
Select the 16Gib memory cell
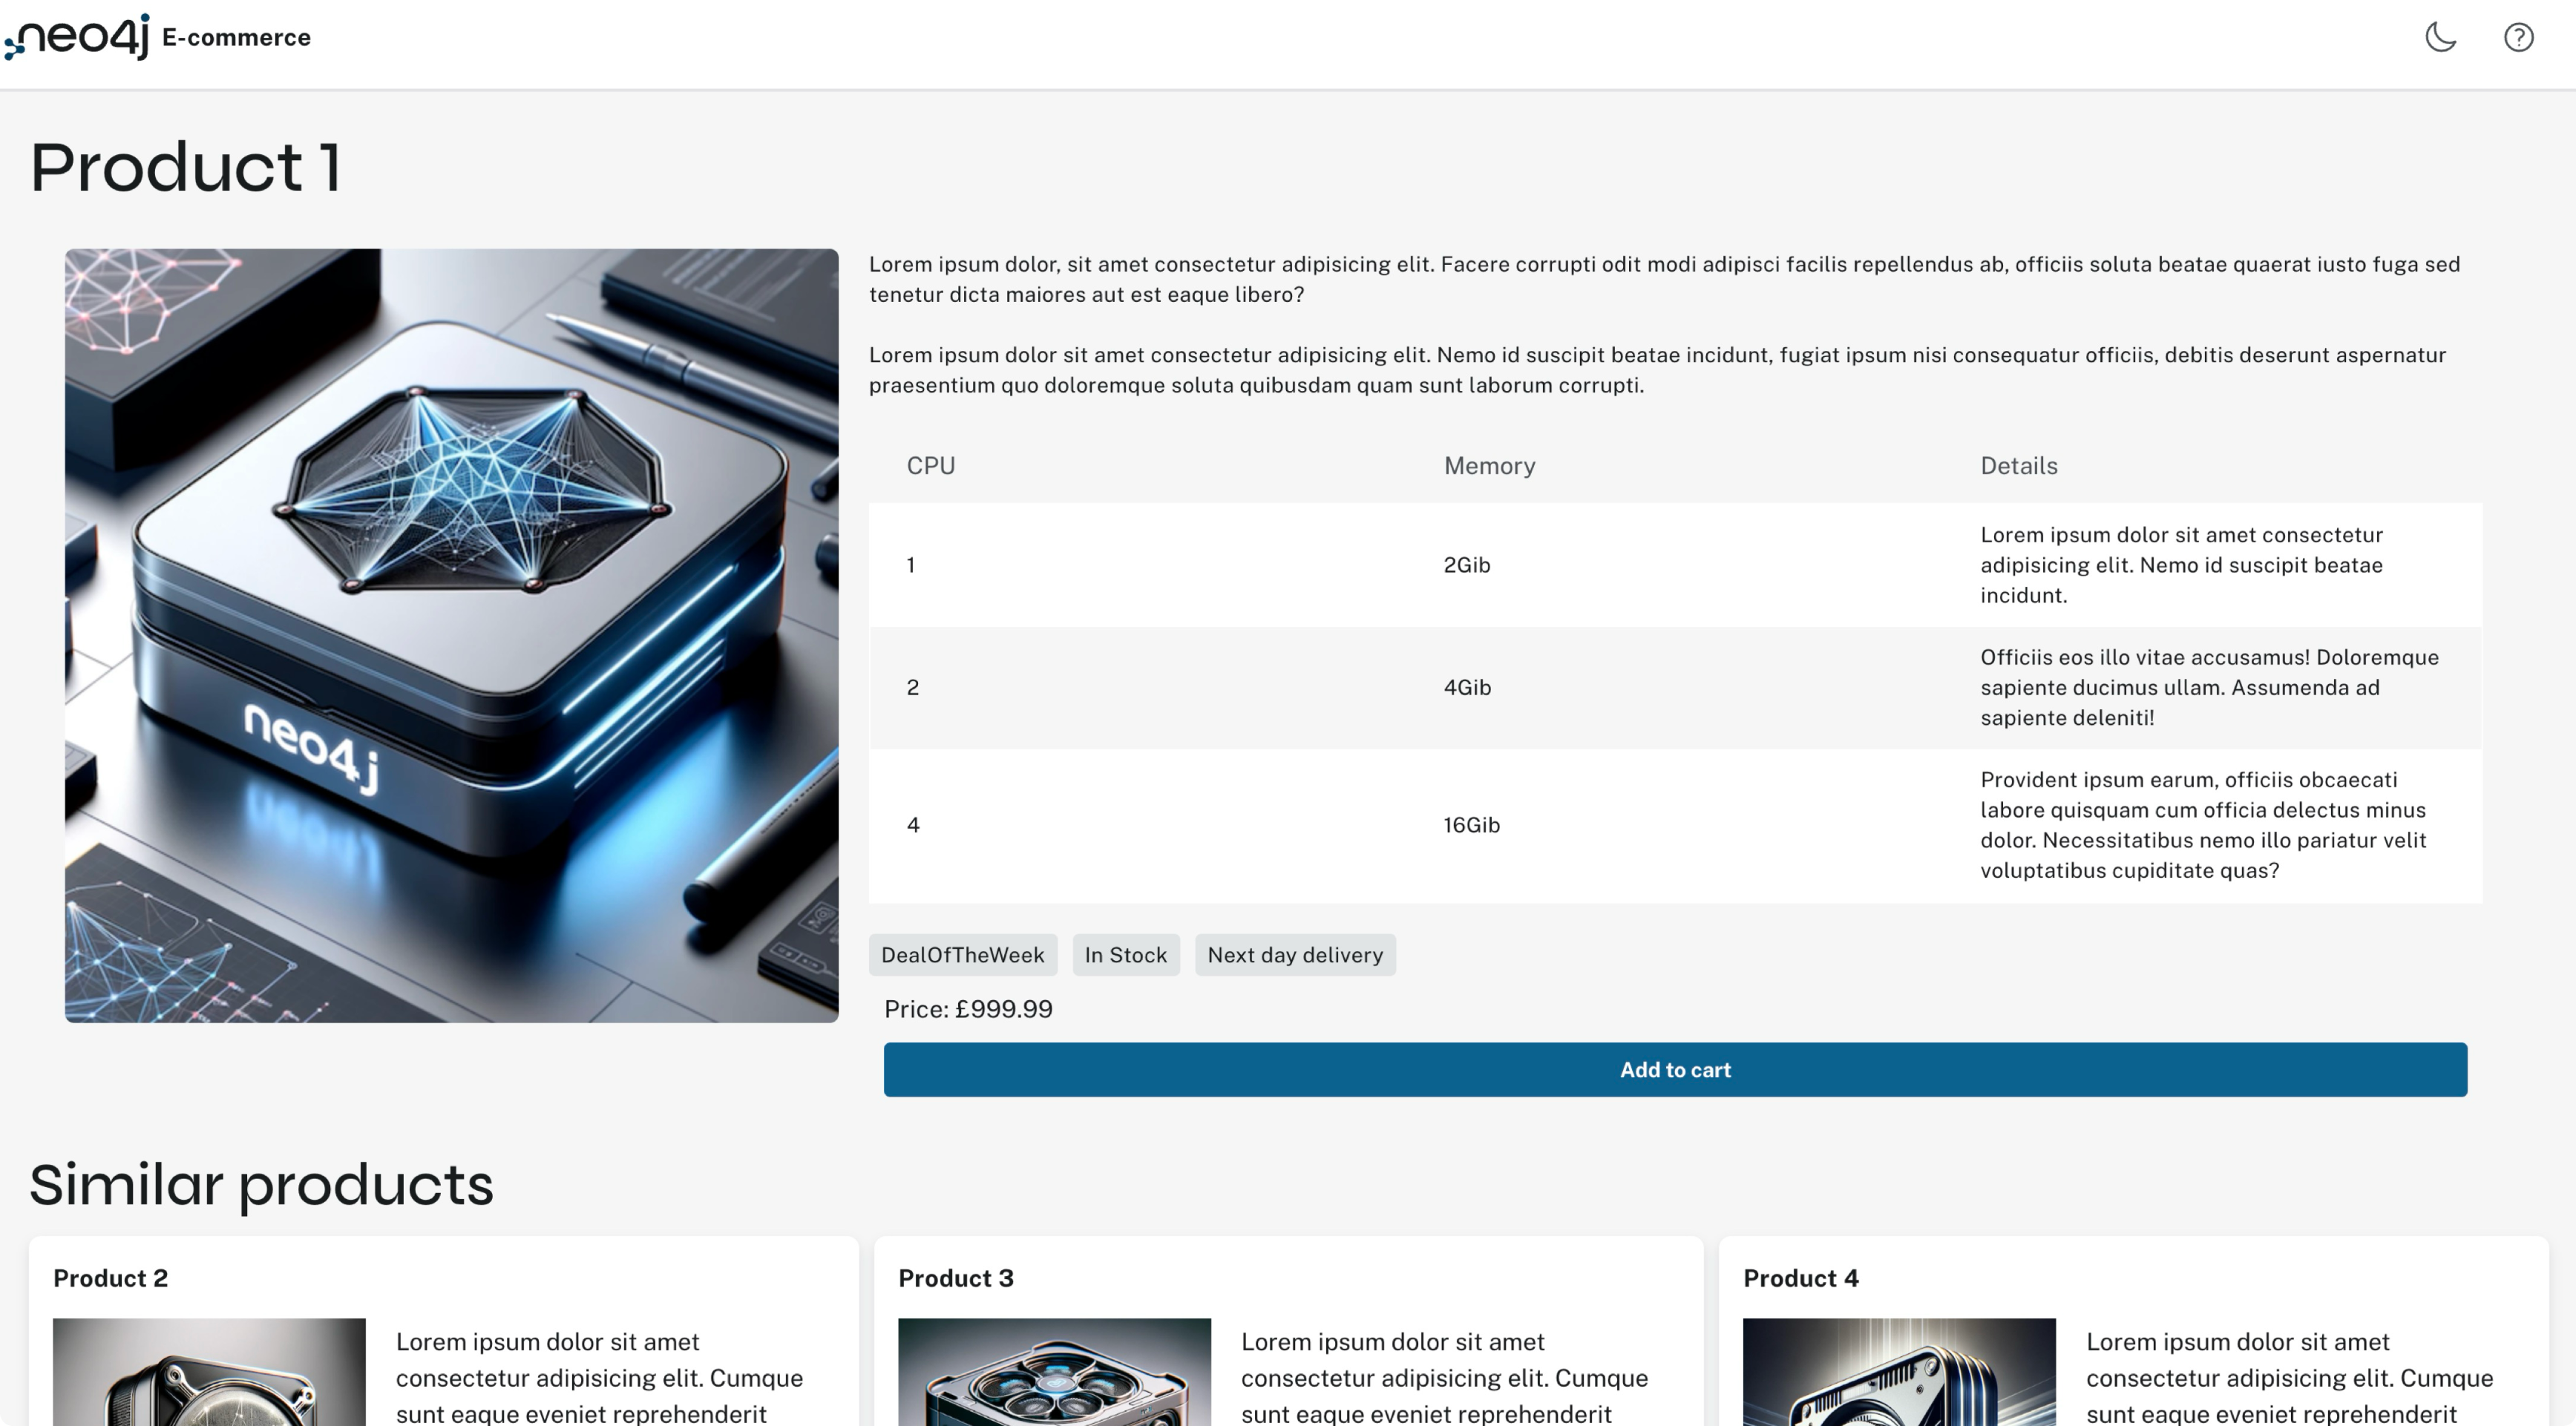coord(1471,825)
